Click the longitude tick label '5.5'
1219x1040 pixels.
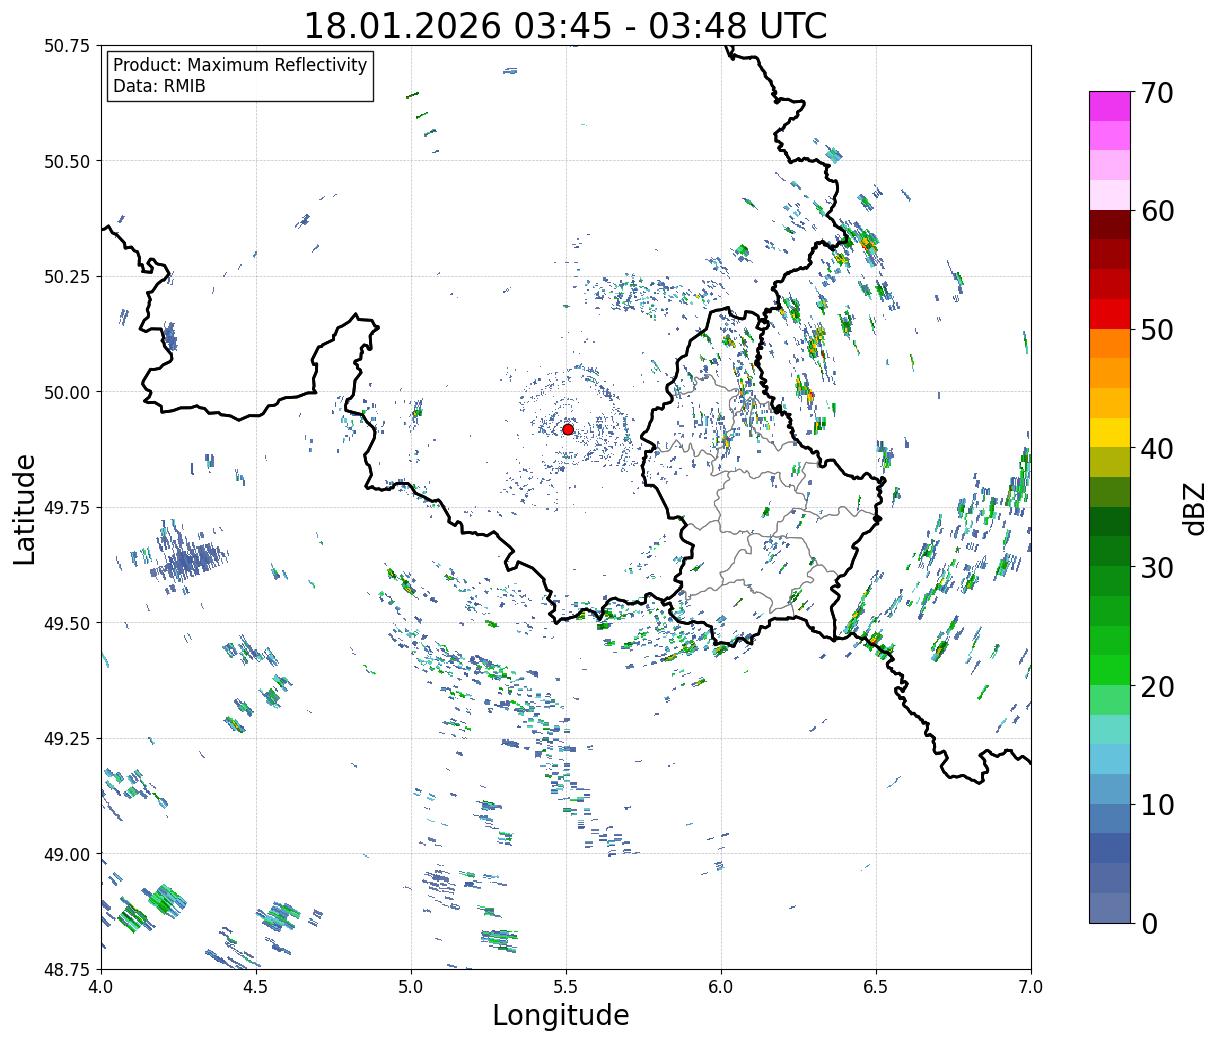click(x=566, y=987)
